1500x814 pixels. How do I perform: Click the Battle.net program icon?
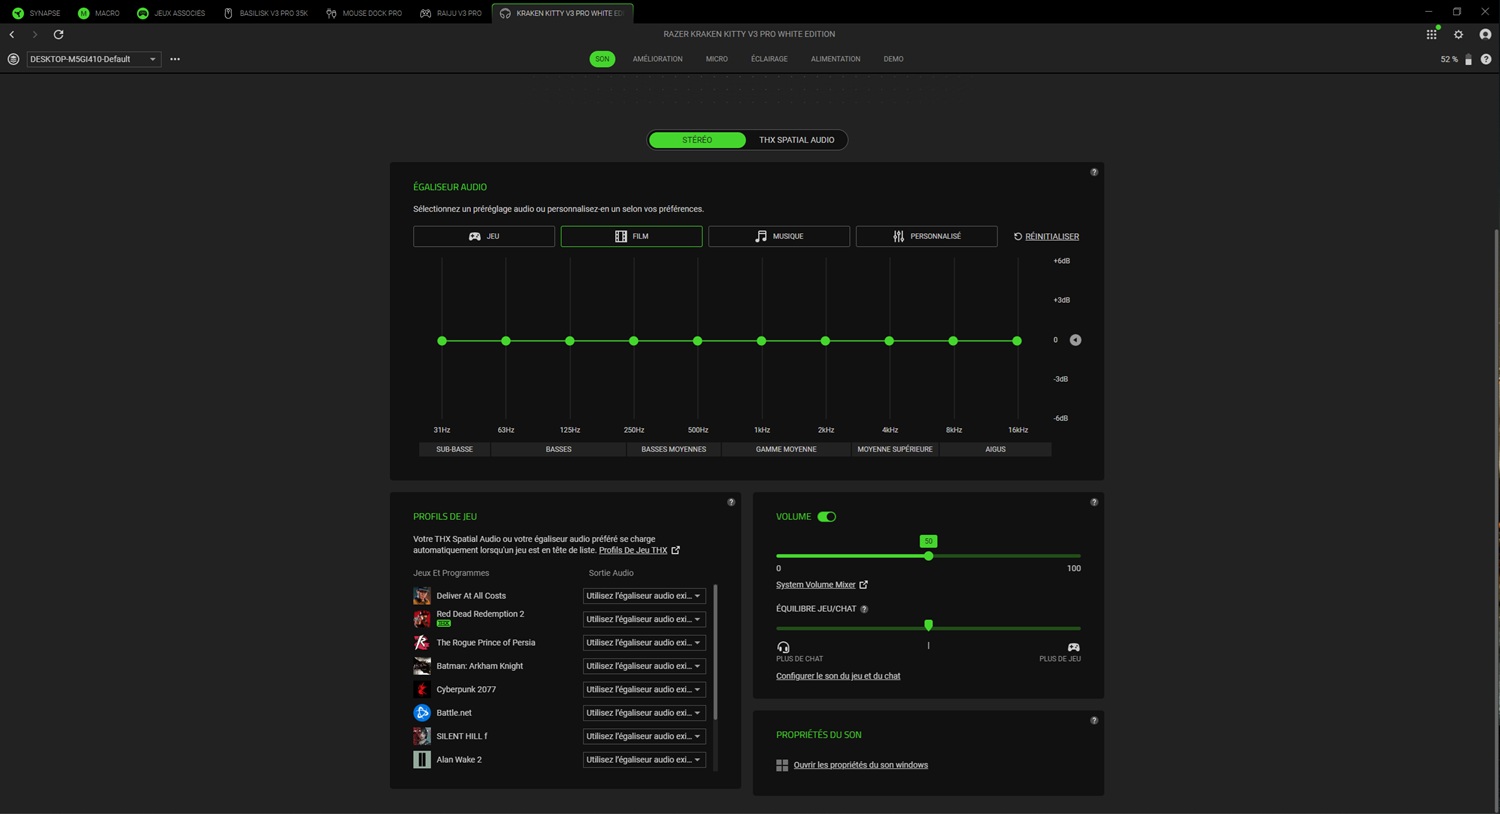(x=422, y=713)
